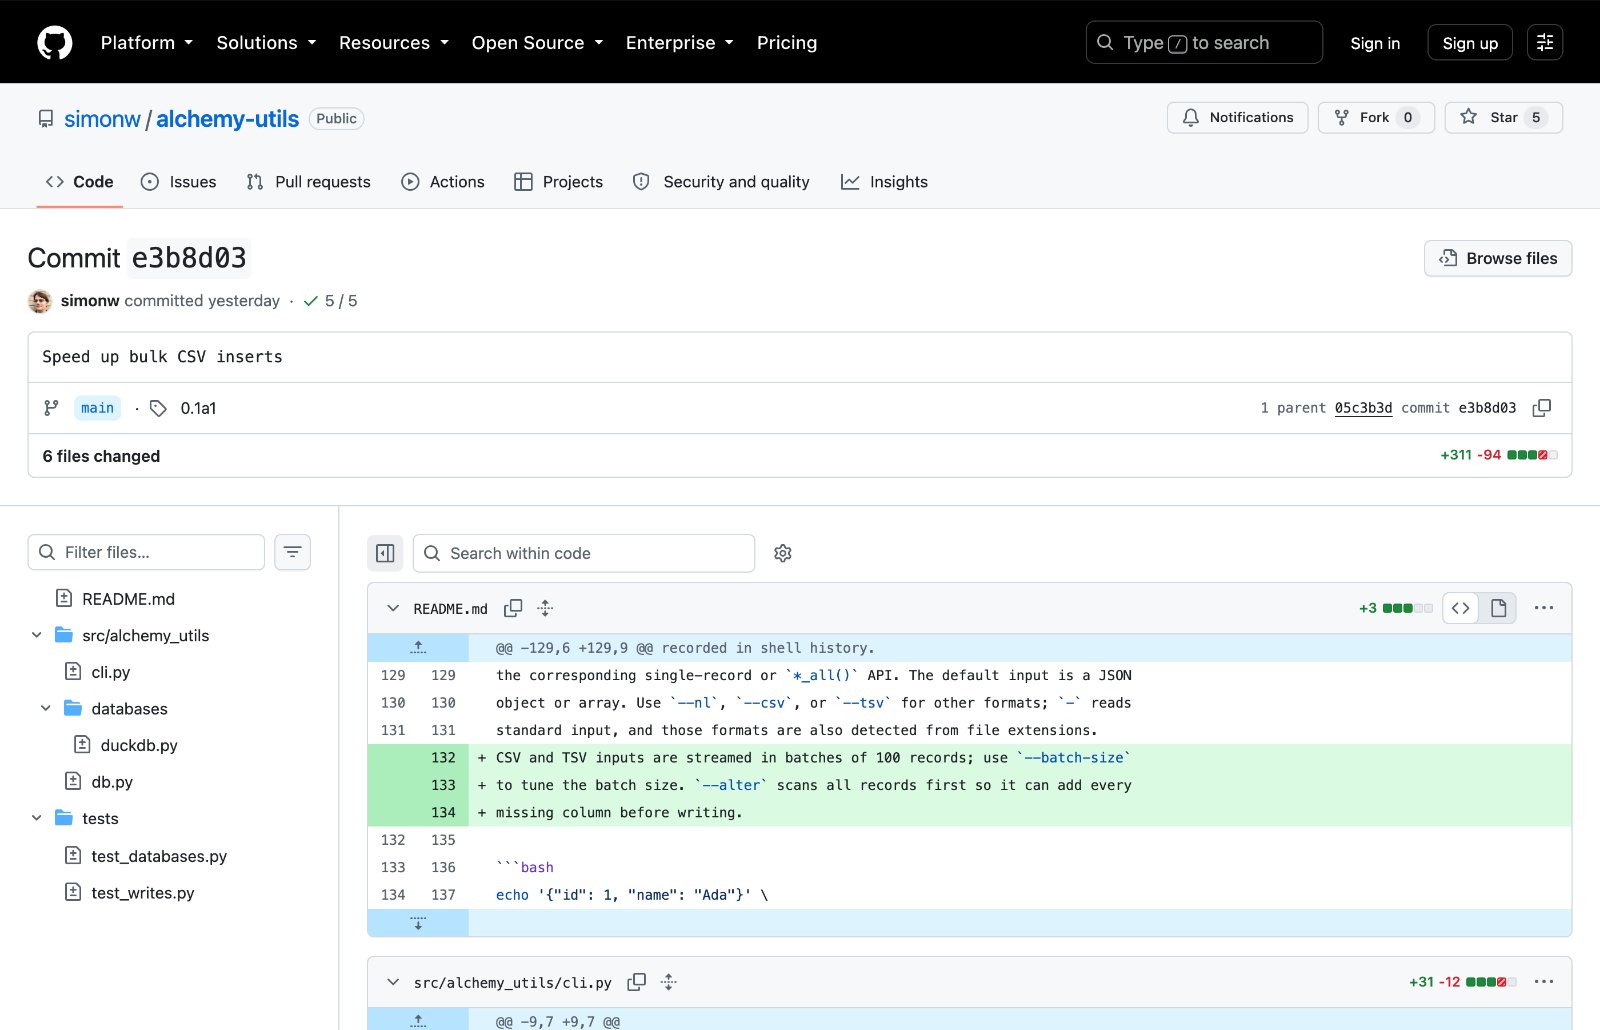The width and height of the screenshot is (1600, 1030).
Task: Select test_databases.py in the file tree
Action: coord(159,856)
